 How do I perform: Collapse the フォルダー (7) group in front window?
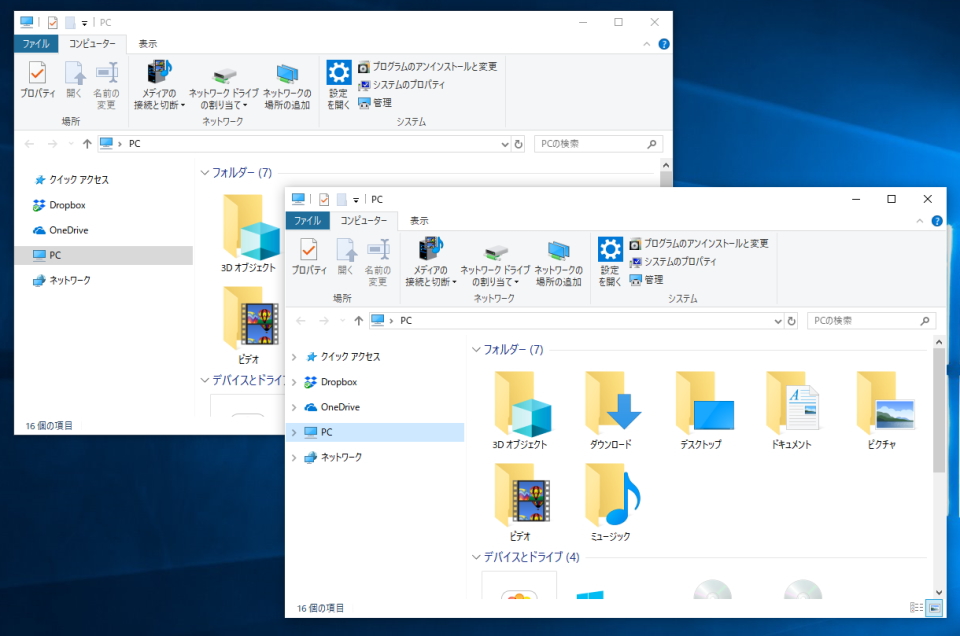[475, 350]
